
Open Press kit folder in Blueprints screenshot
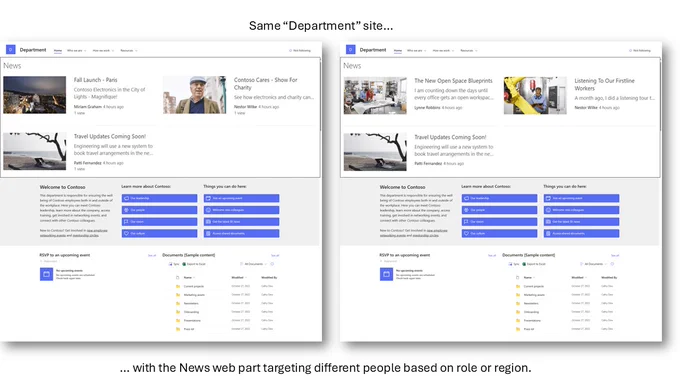click(x=529, y=329)
